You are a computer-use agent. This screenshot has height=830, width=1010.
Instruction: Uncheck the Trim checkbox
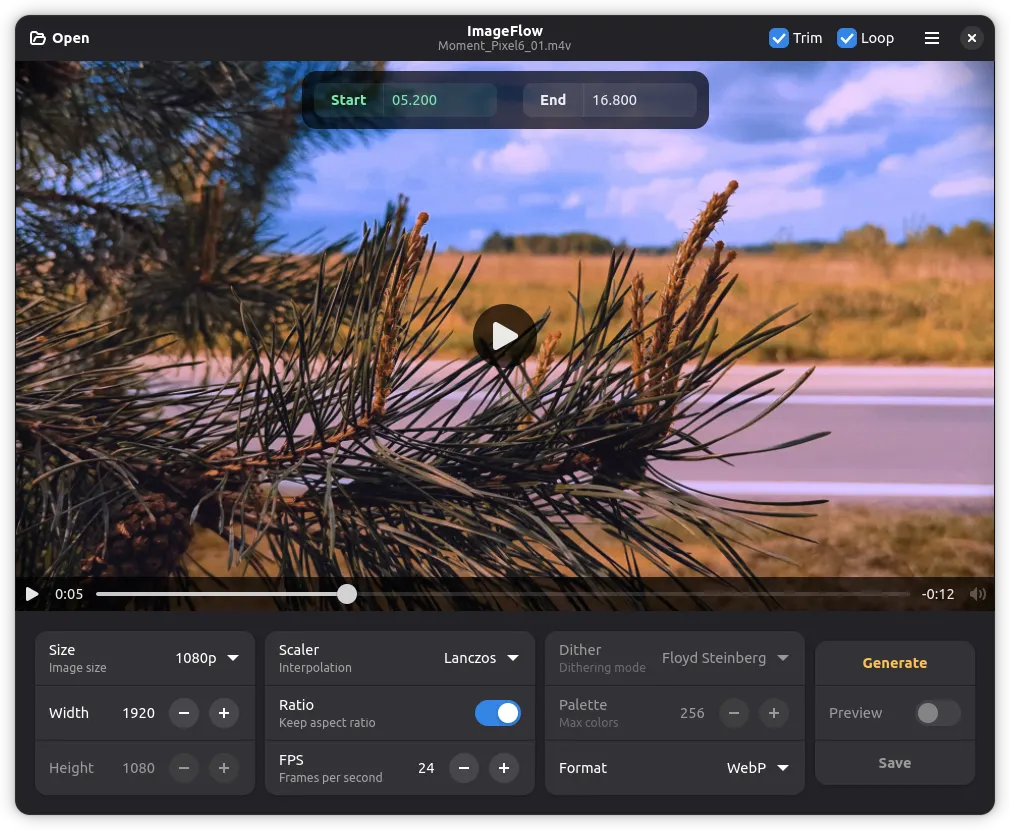779,38
